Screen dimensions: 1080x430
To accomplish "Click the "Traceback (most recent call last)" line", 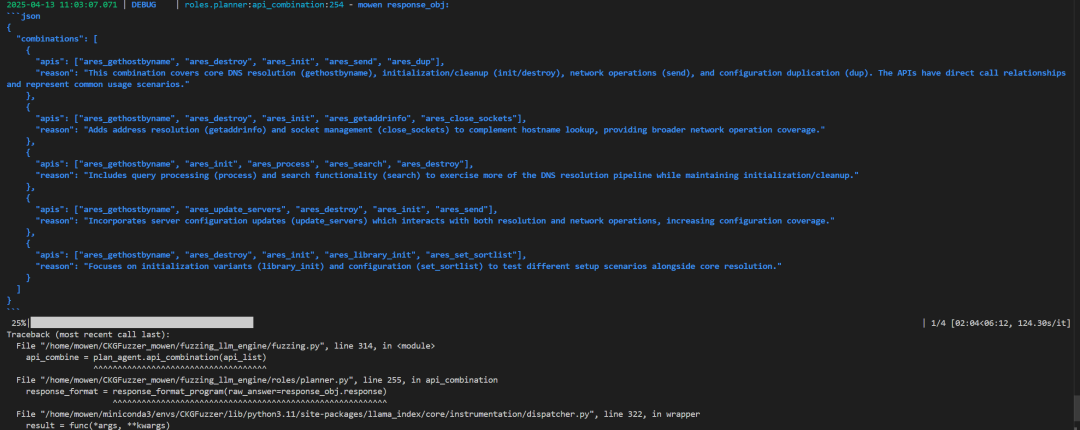I will [88, 334].
